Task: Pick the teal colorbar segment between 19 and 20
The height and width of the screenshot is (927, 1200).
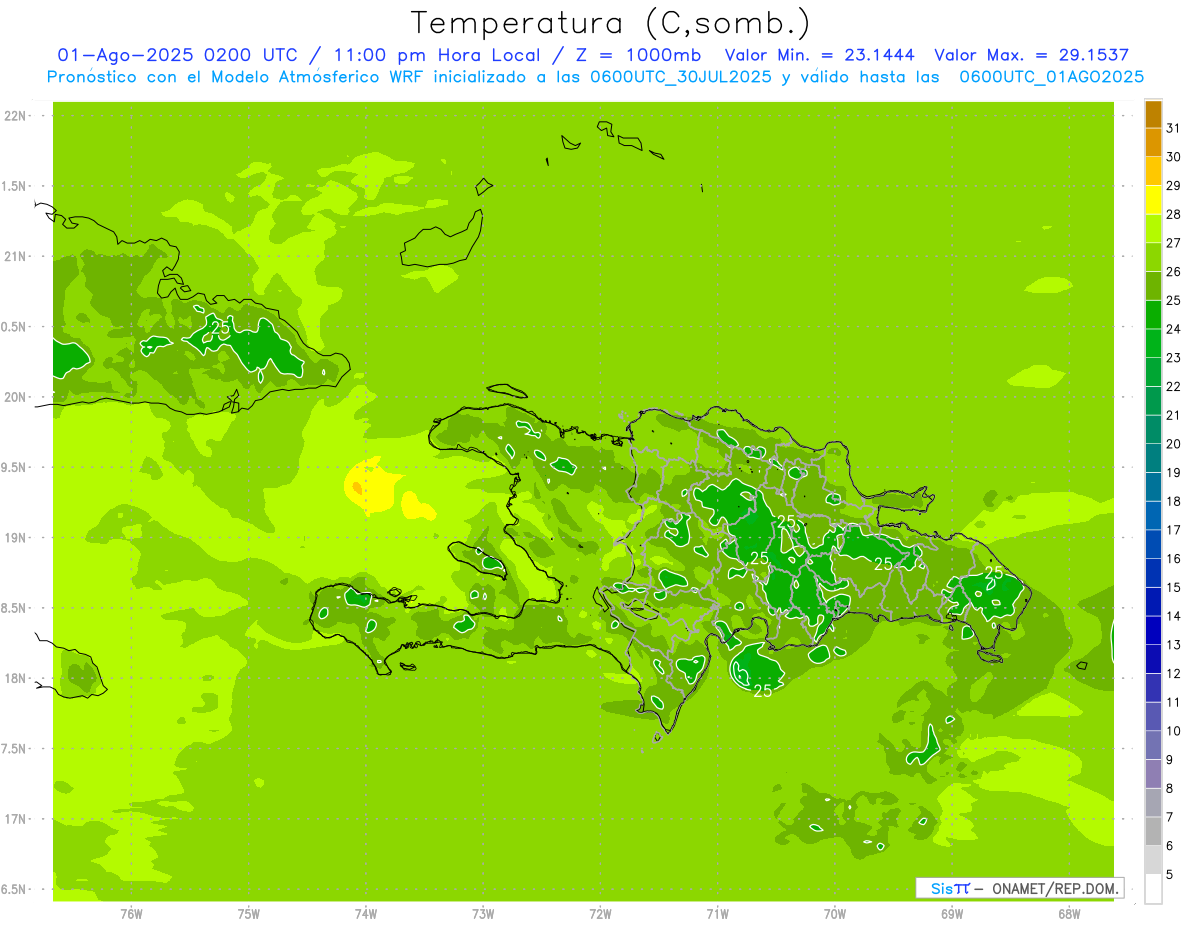Action: coord(1153,458)
